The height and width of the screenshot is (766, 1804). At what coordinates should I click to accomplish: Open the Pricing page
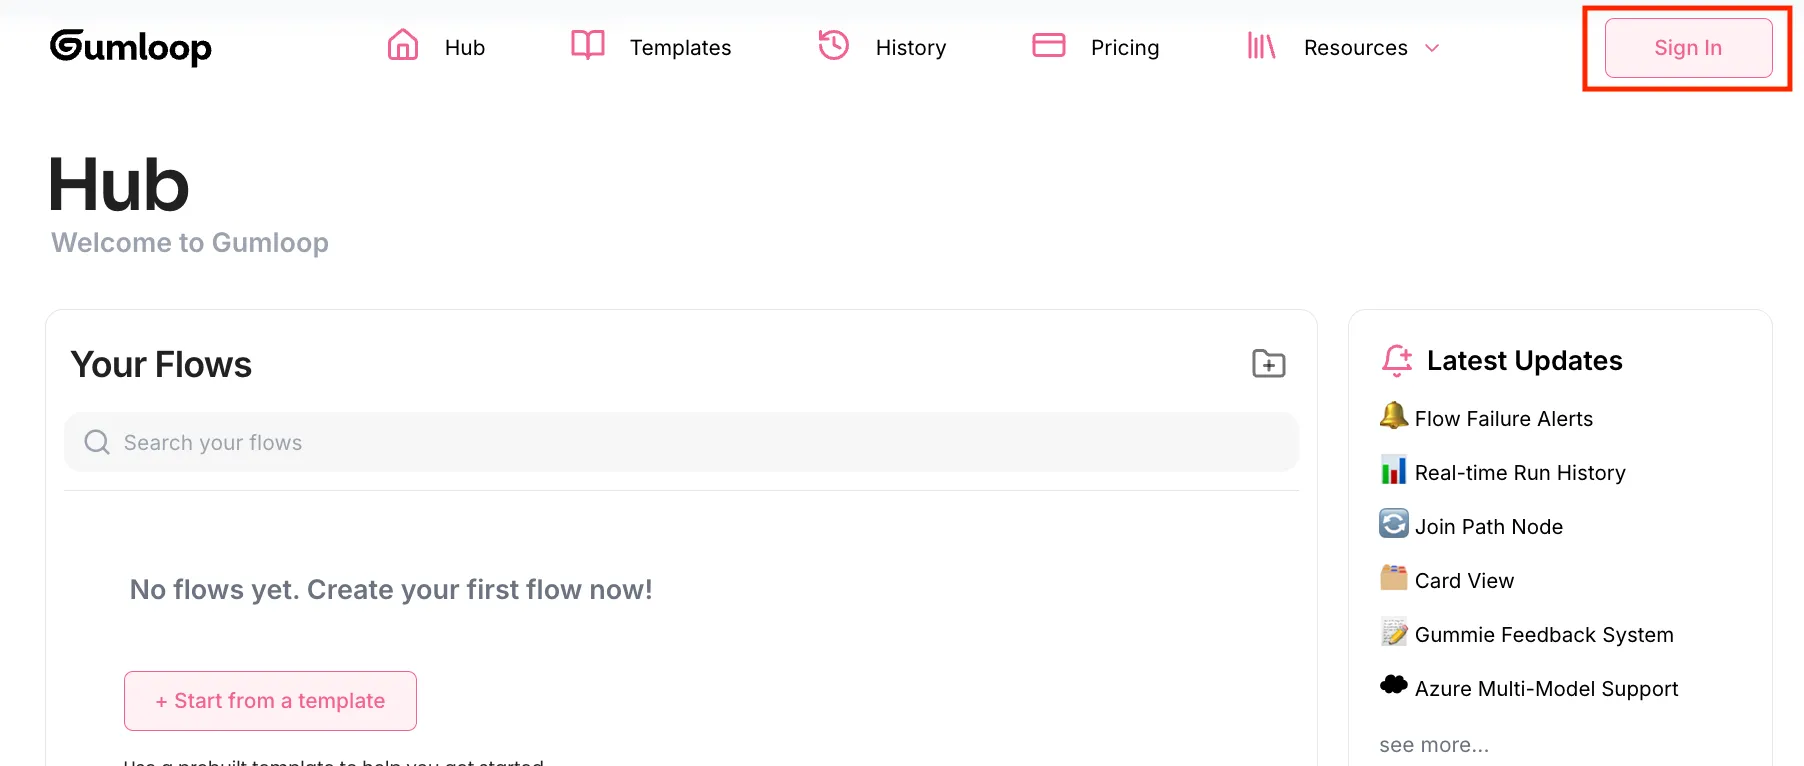point(1124,48)
